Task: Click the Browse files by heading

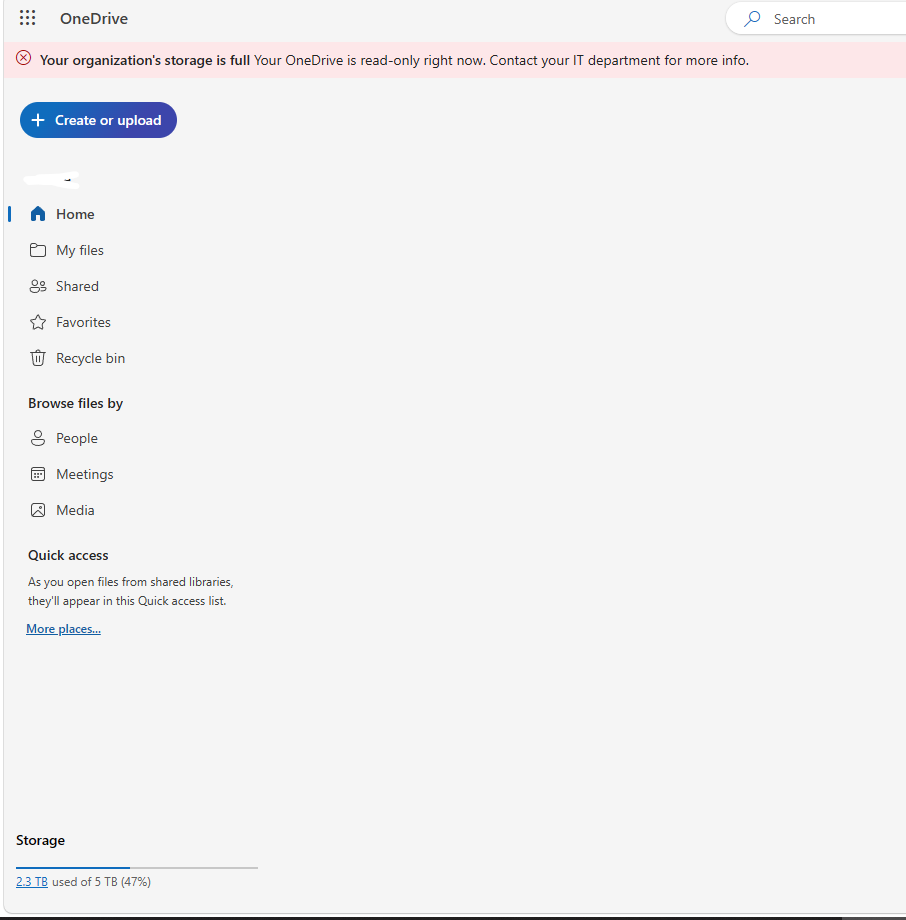Action: 76,404
